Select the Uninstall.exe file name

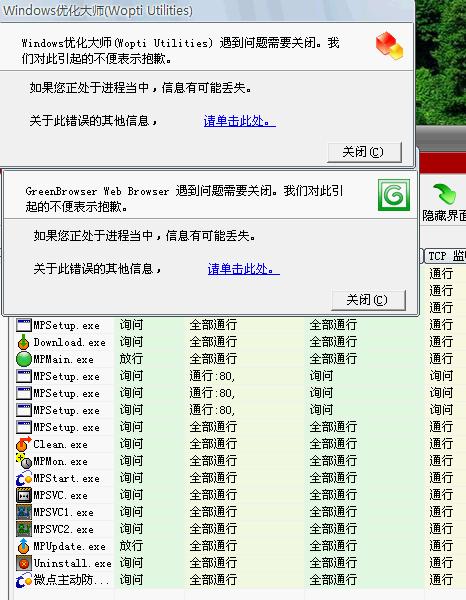(x=73, y=563)
